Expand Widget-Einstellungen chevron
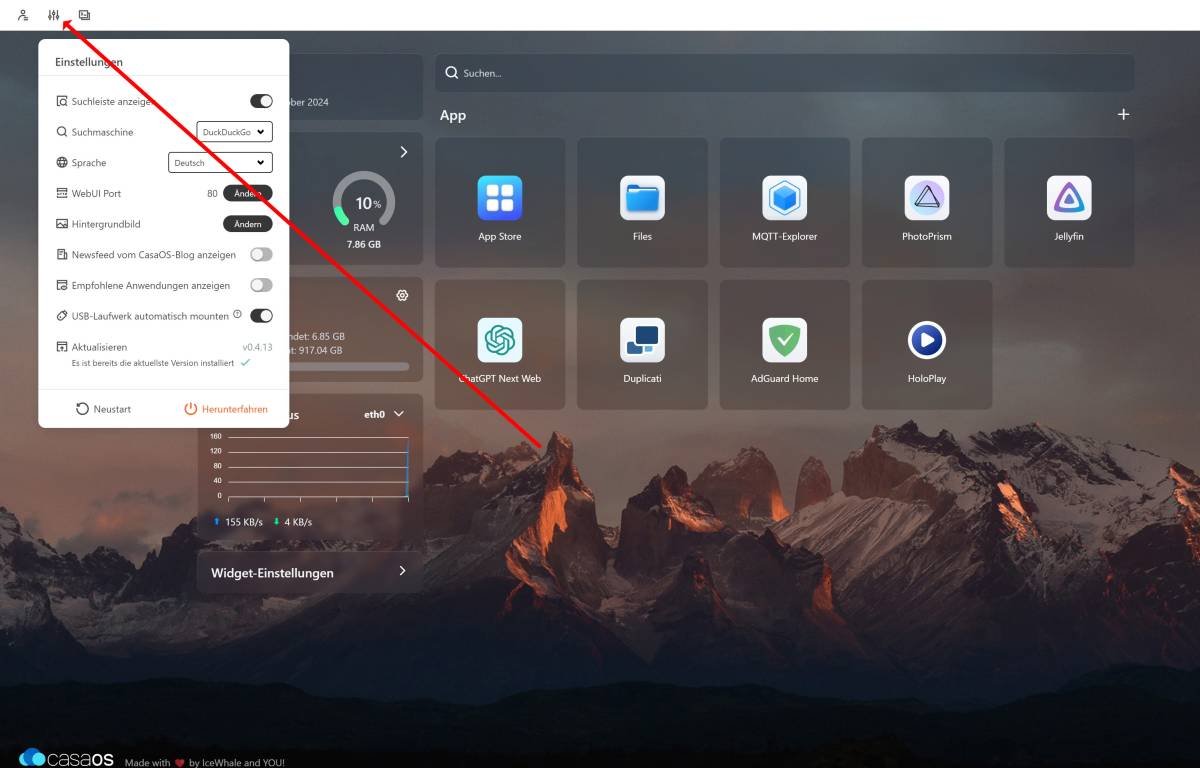Image resolution: width=1200 pixels, height=768 pixels. coord(402,571)
